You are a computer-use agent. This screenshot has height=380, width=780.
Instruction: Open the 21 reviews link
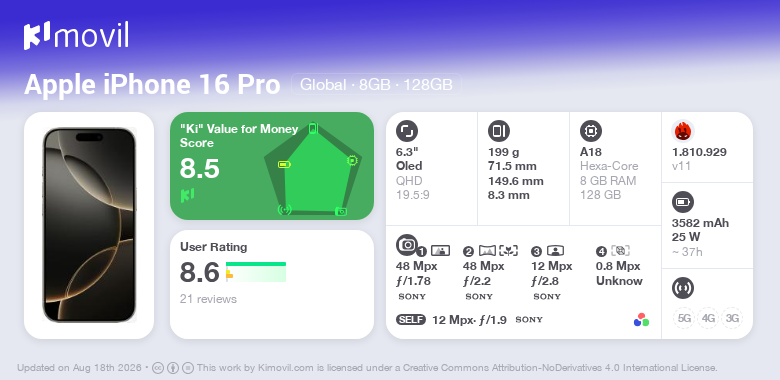208,299
